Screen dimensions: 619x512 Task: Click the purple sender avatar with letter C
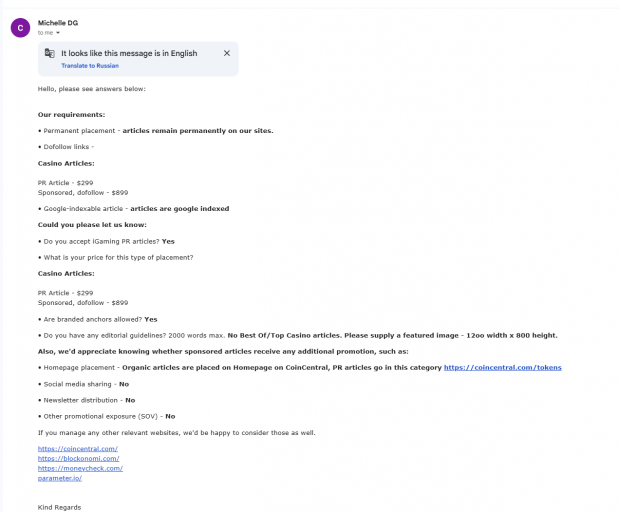coord(20,28)
